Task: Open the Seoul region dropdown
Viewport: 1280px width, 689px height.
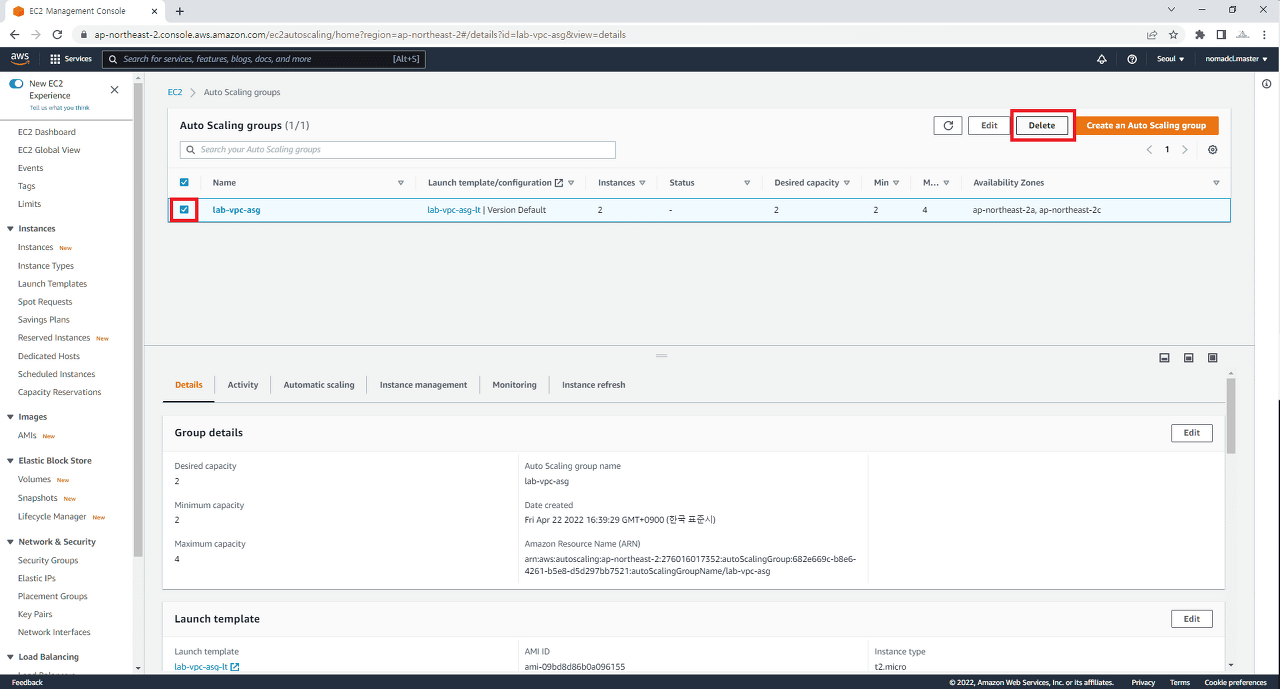Action: pos(1168,59)
